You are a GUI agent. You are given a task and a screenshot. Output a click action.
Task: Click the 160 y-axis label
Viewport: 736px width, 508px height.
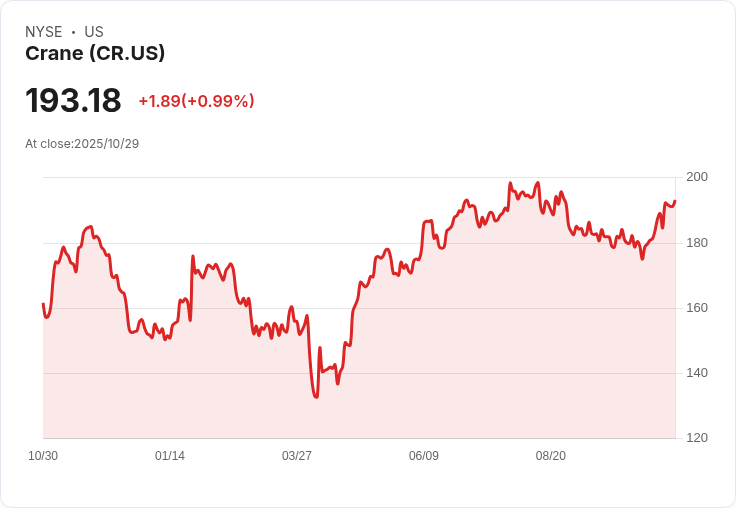pos(696,308)
